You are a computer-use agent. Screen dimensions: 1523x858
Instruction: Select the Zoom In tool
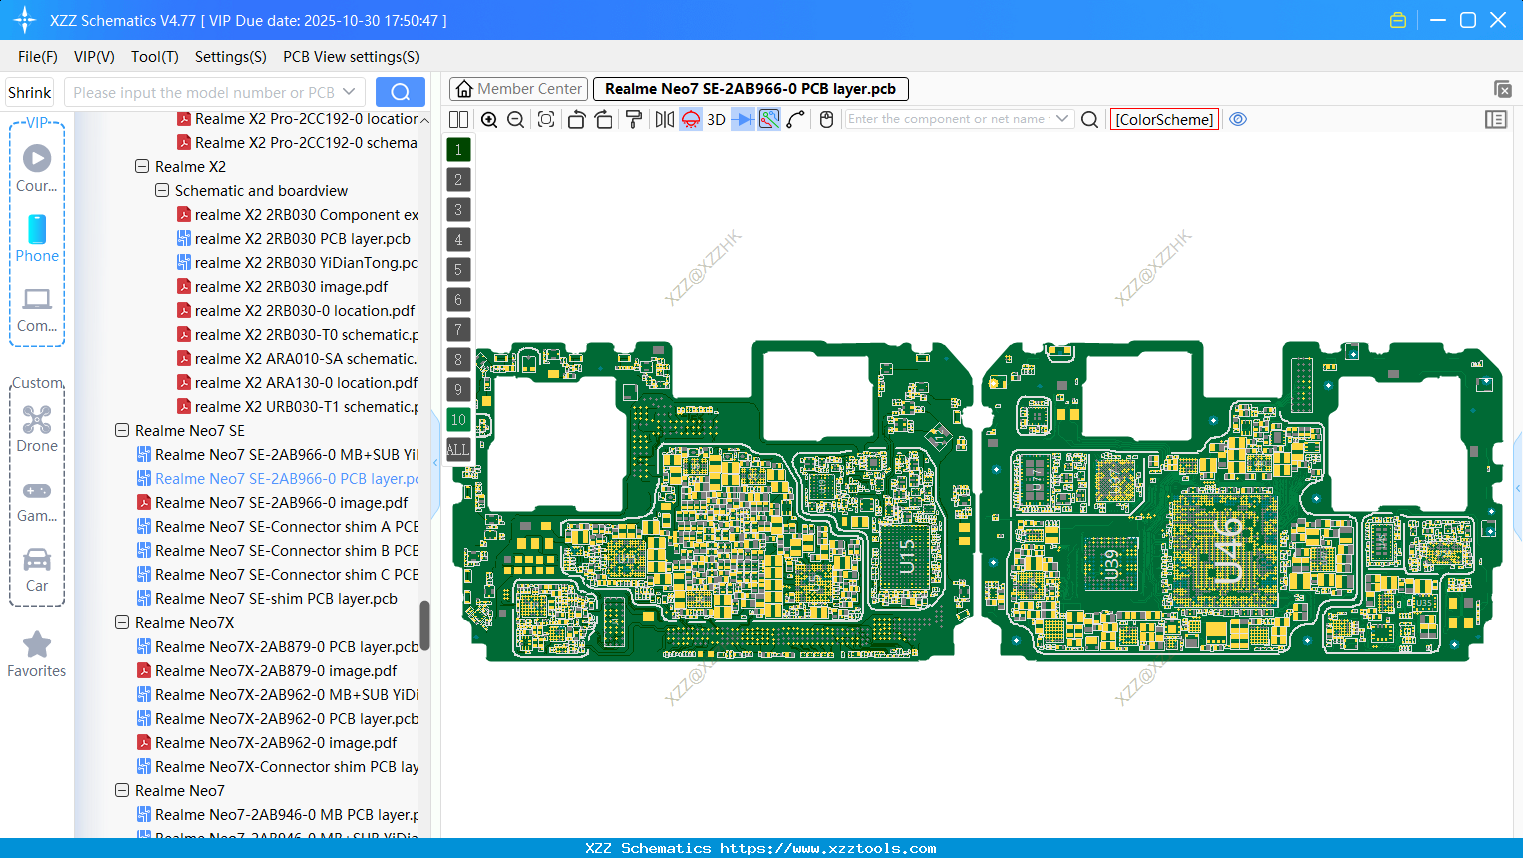pyautogui.click(x=489, y=119)
